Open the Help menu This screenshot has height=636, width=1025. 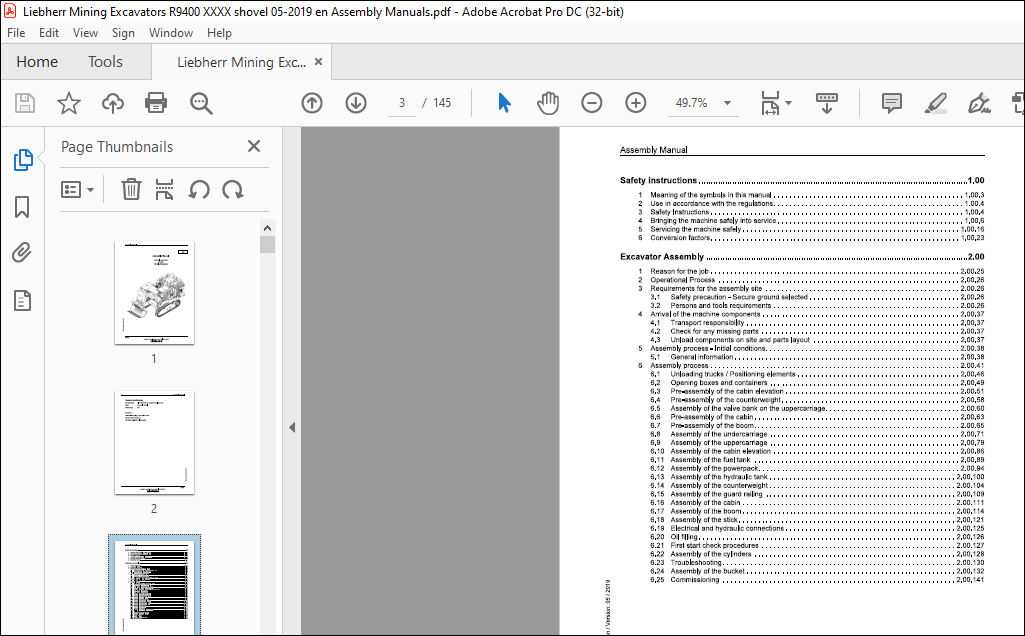219,33
